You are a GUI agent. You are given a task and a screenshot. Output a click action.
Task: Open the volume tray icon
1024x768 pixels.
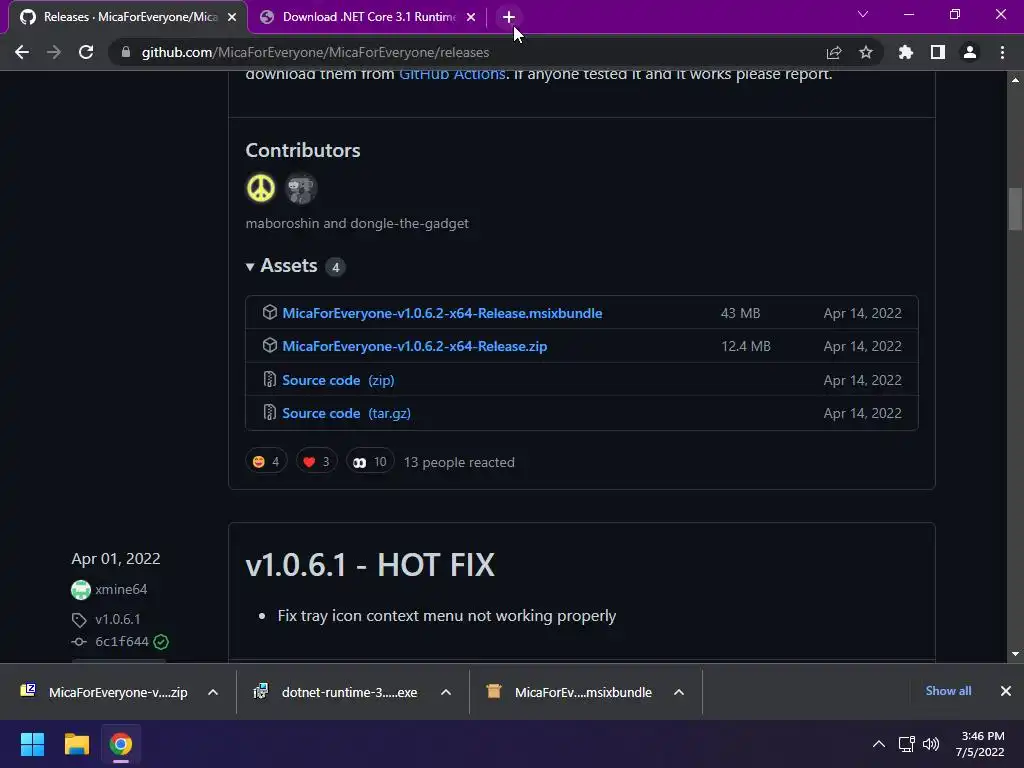(x=931, y=744)
